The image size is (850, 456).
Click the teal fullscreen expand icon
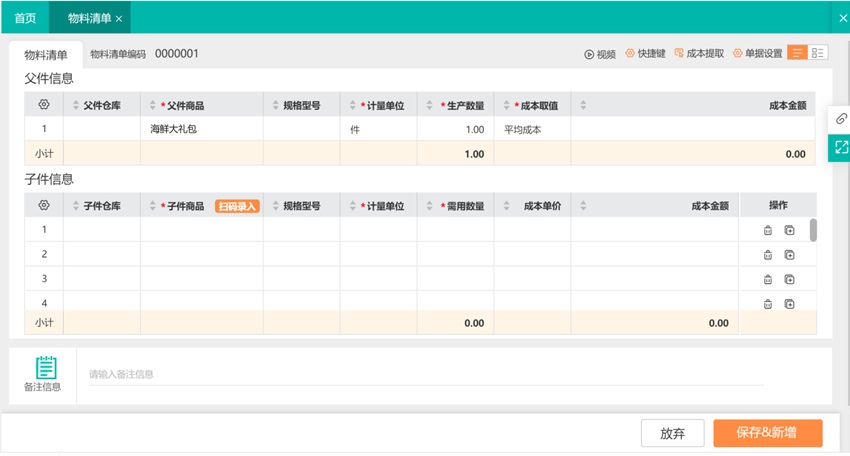(x=840, y=147)
